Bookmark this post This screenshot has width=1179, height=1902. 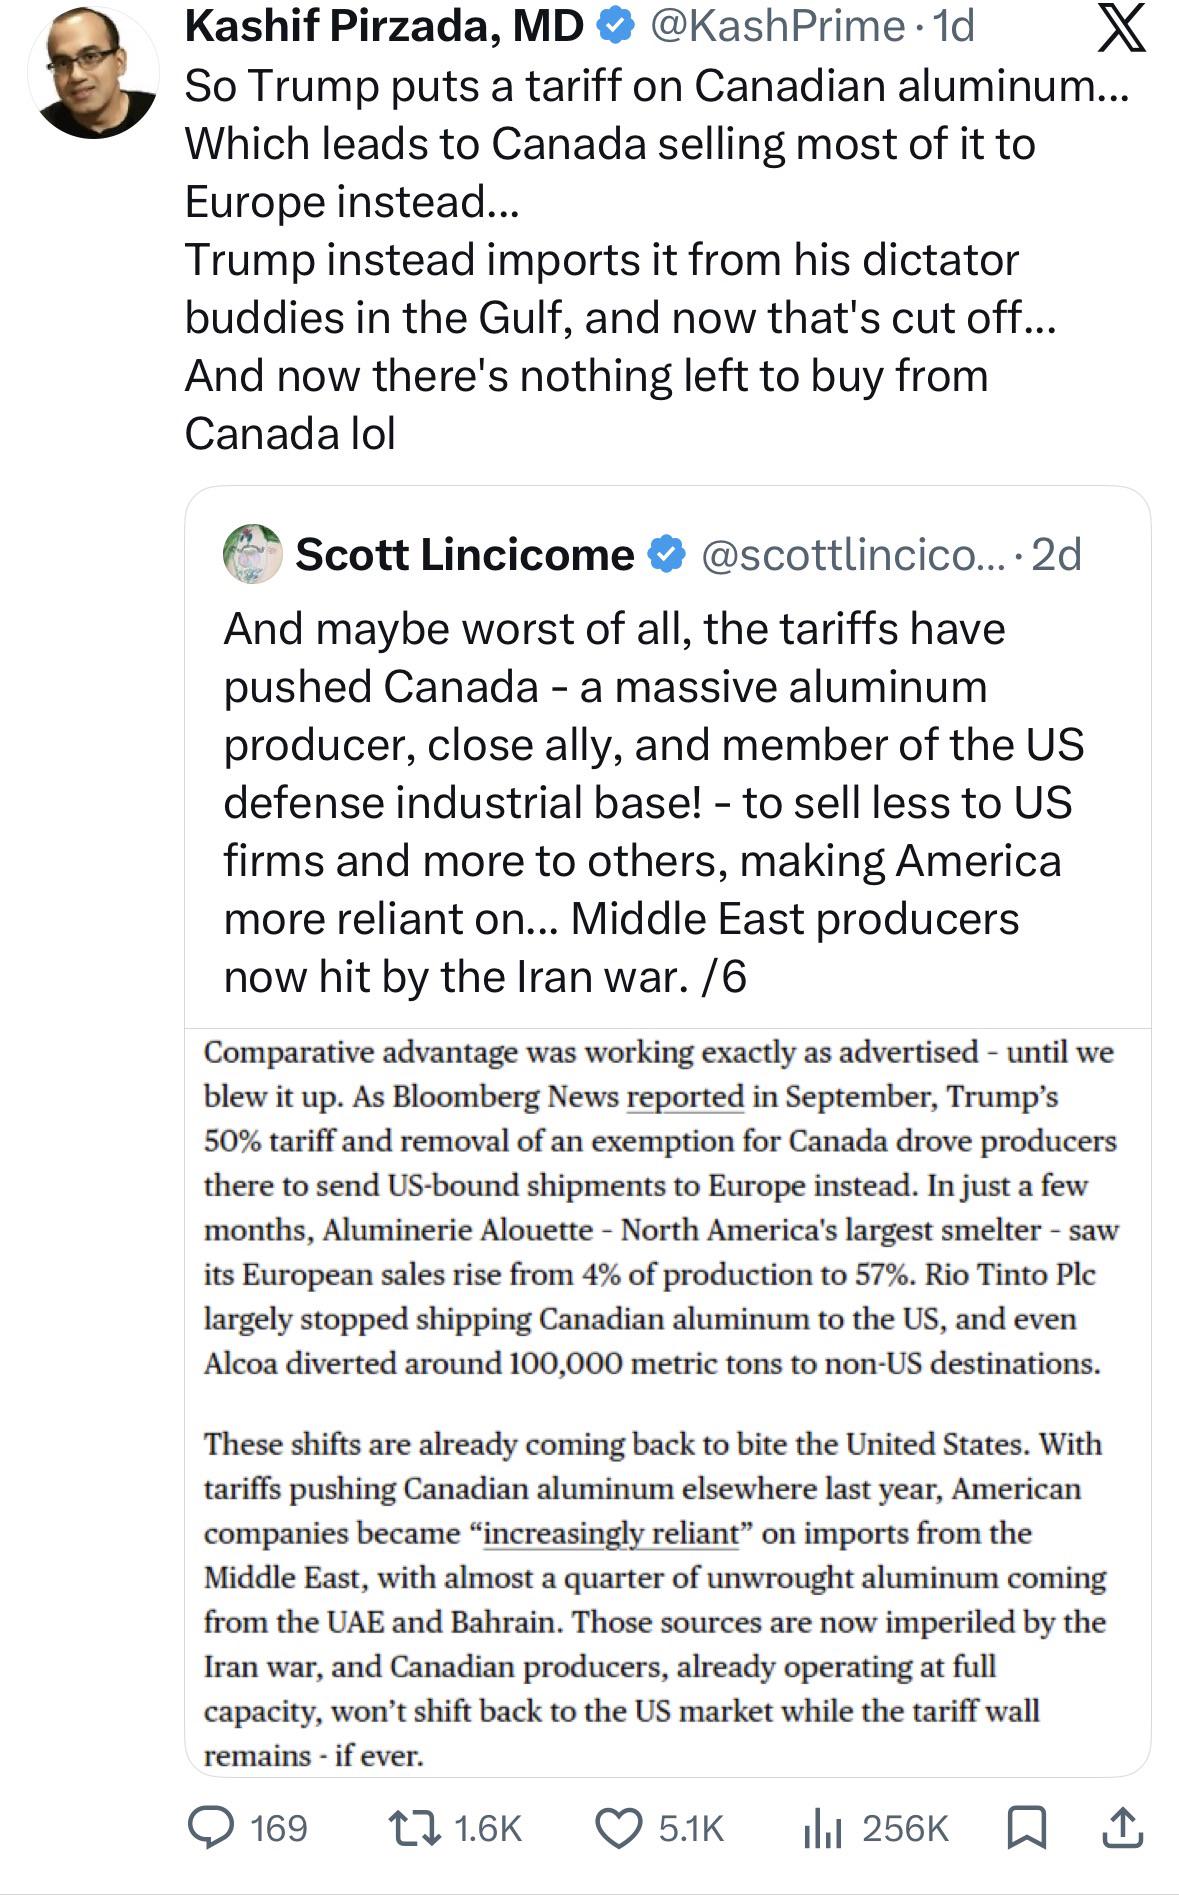point(1025,1827)
